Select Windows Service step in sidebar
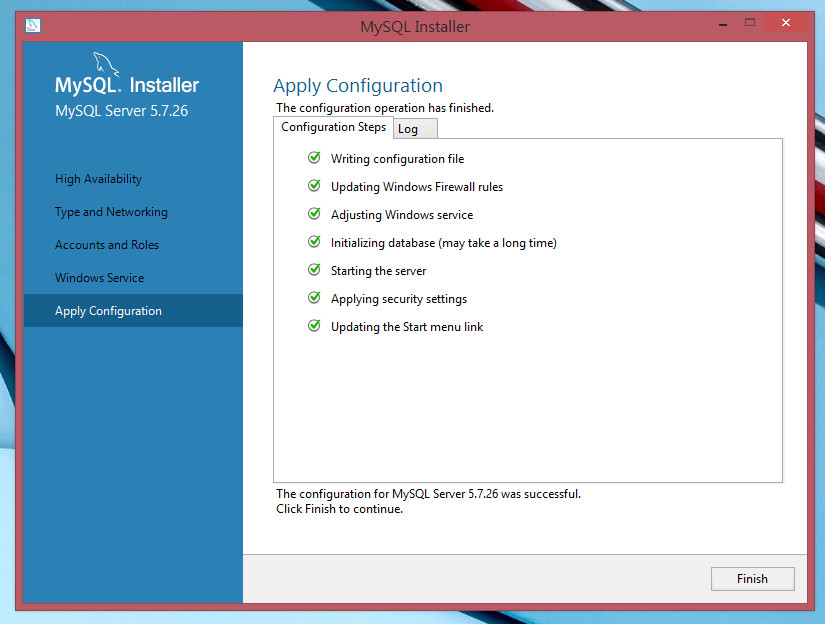 point(99,278)
